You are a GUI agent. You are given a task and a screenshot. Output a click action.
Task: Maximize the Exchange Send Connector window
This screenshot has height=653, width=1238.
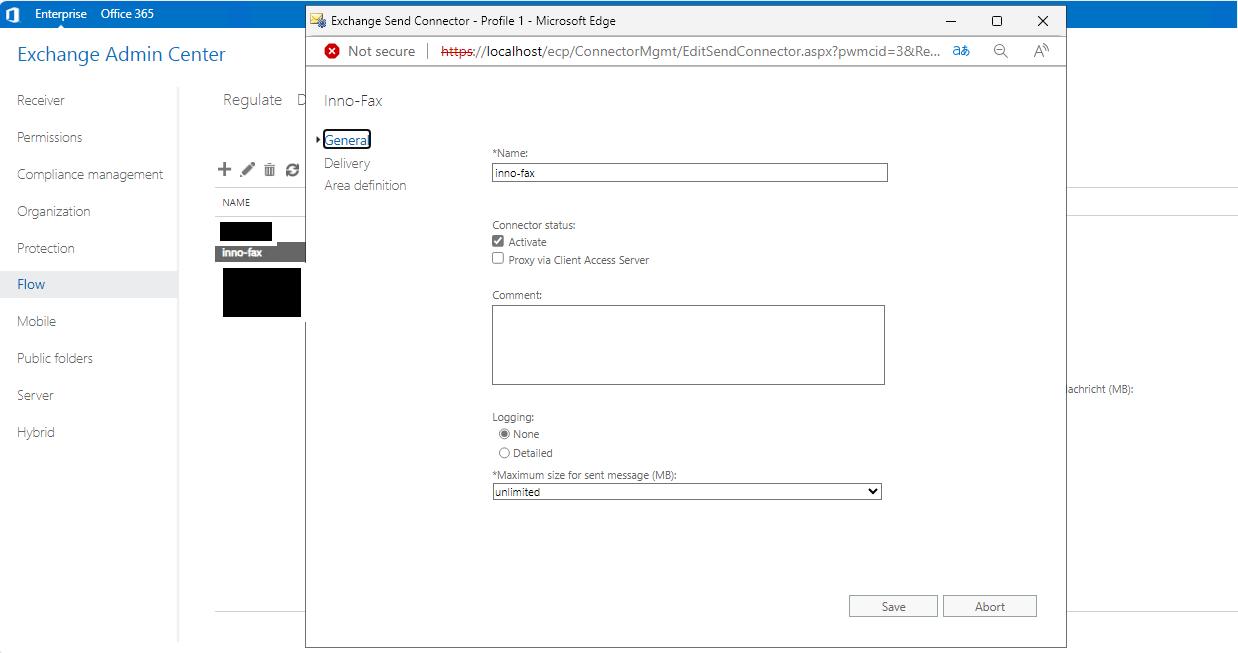click(997, 21)
